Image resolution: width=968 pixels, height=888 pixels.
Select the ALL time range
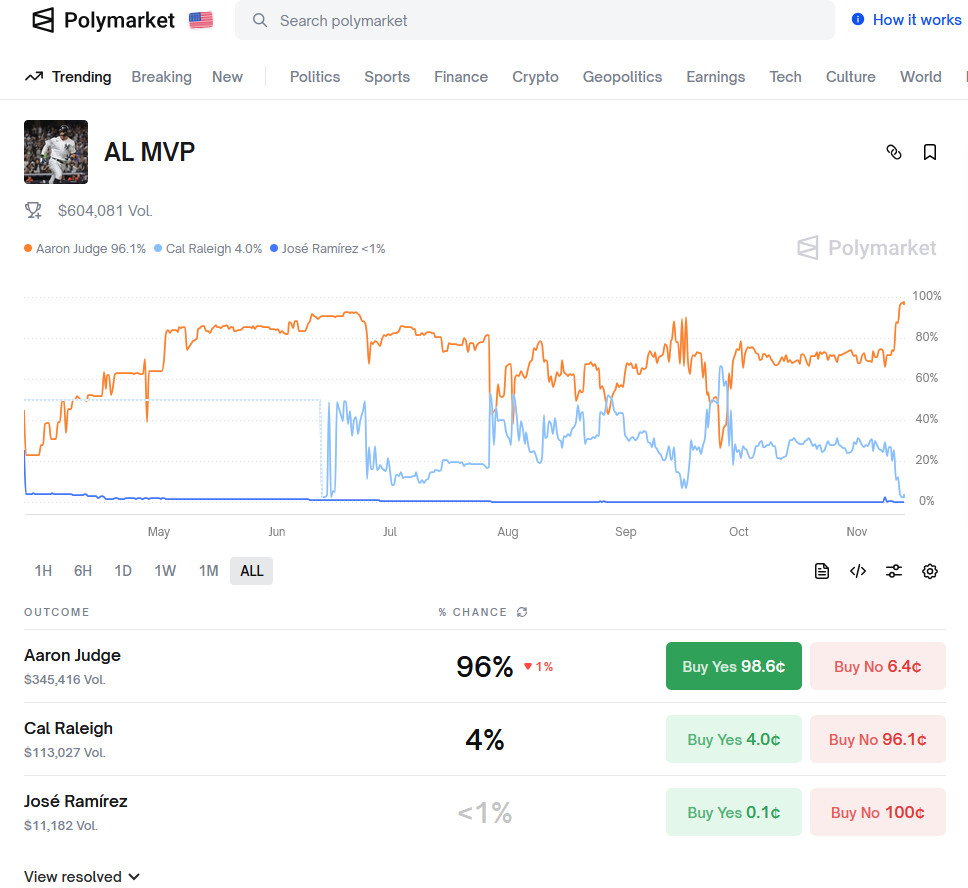251,571
